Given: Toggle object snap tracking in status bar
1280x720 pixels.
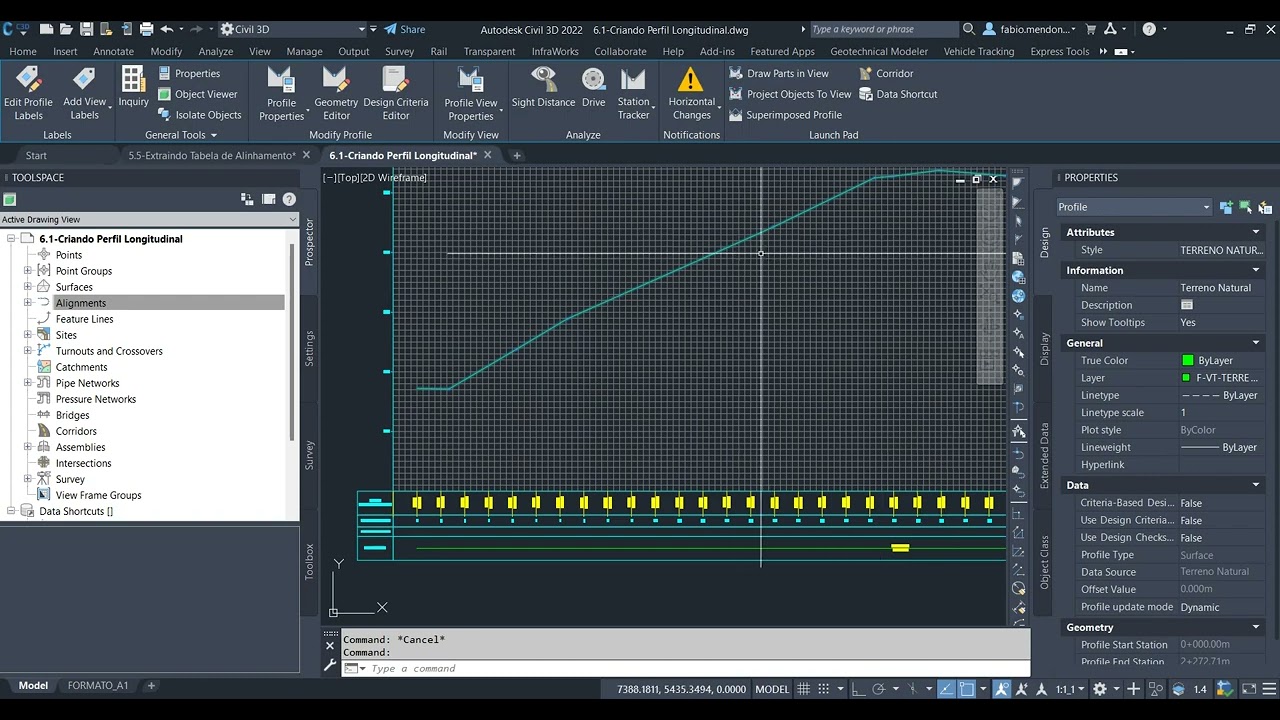Looking at the screenshot, I should pyautogui.click(x=948, y=689).
